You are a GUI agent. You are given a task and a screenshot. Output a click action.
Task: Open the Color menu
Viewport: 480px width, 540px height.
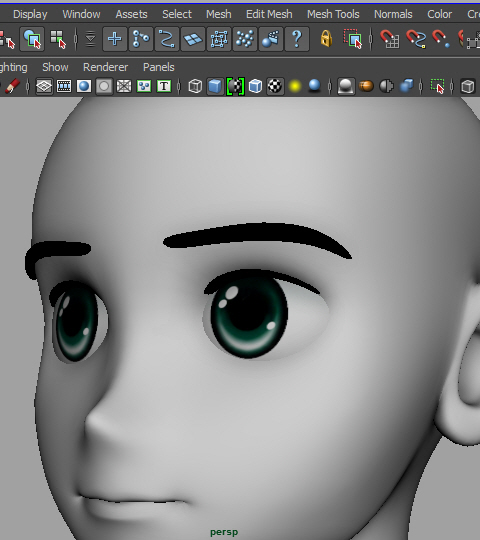(439, 14)
